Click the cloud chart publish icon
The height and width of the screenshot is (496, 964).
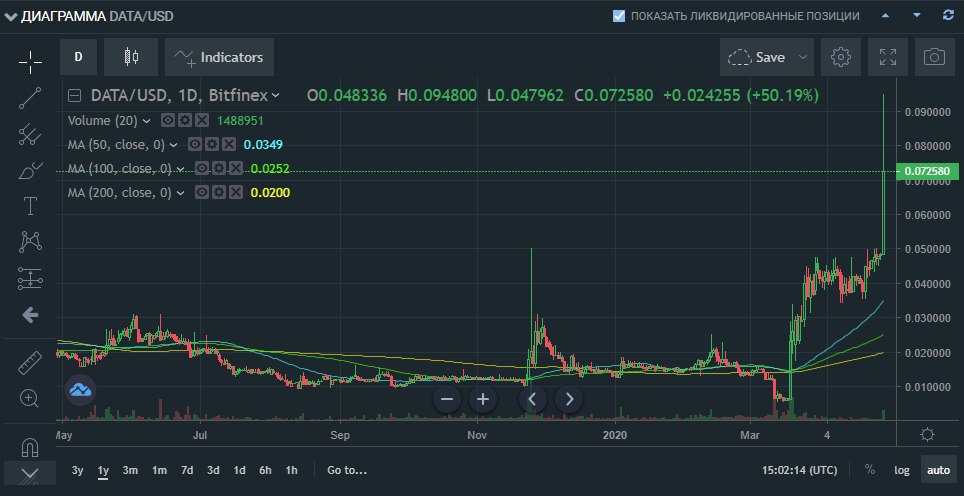coord(80,390)
